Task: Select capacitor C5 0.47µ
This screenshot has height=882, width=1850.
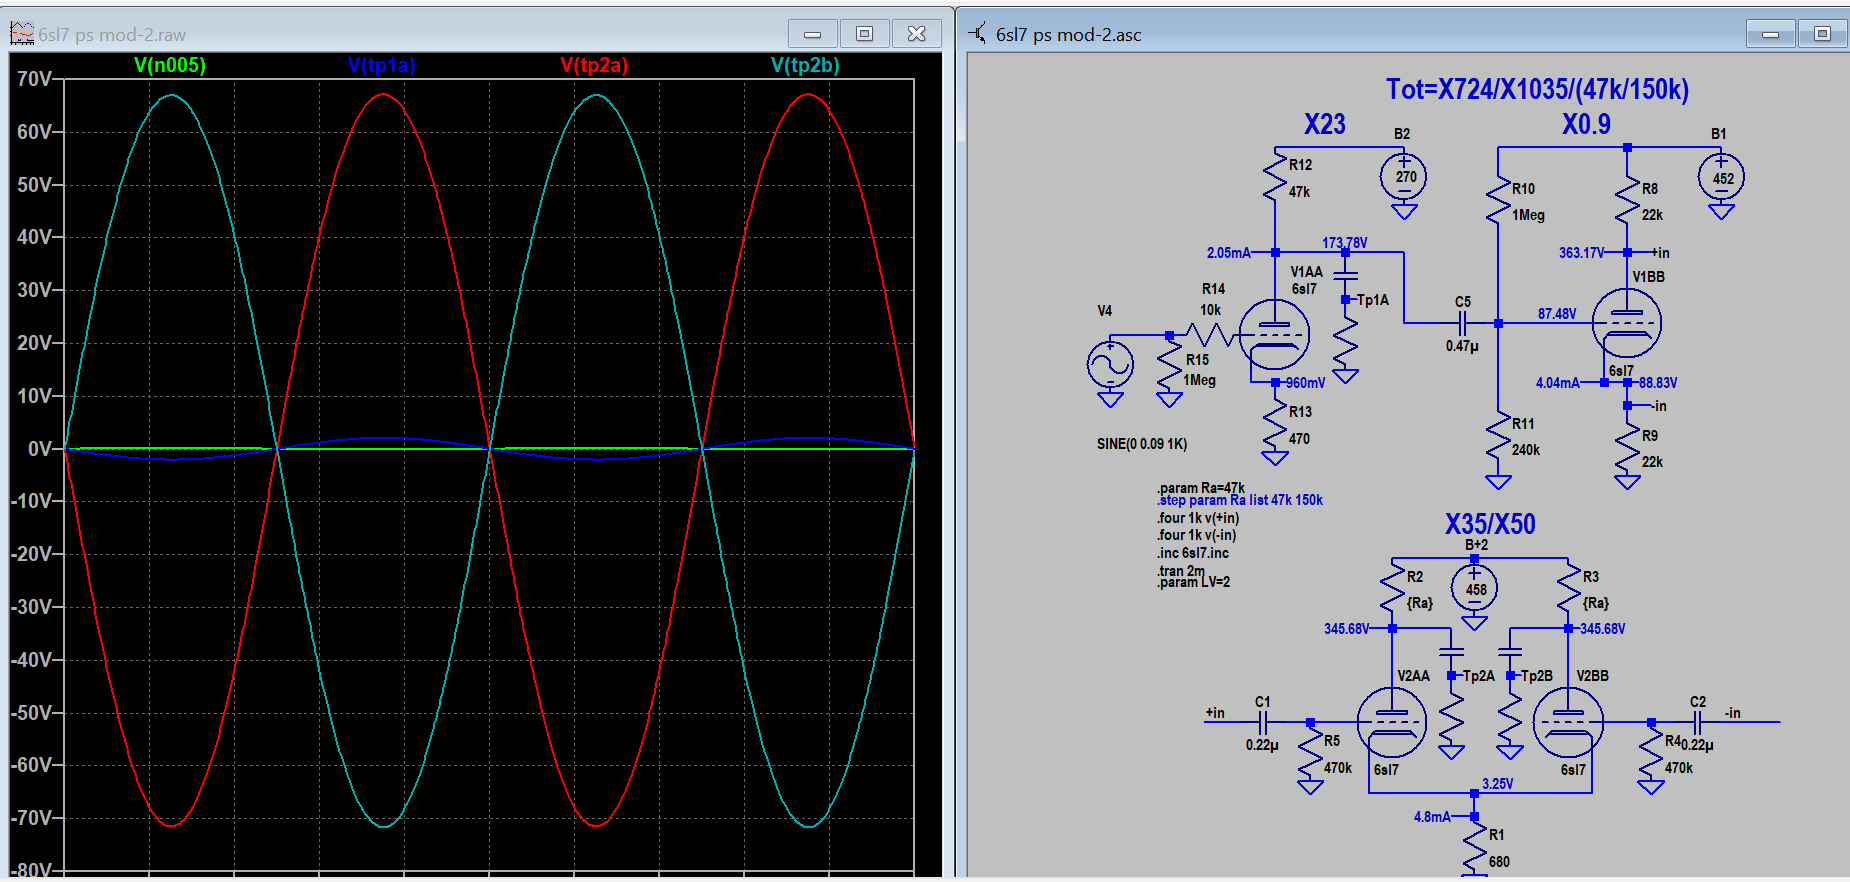Action: point(1462,323)
